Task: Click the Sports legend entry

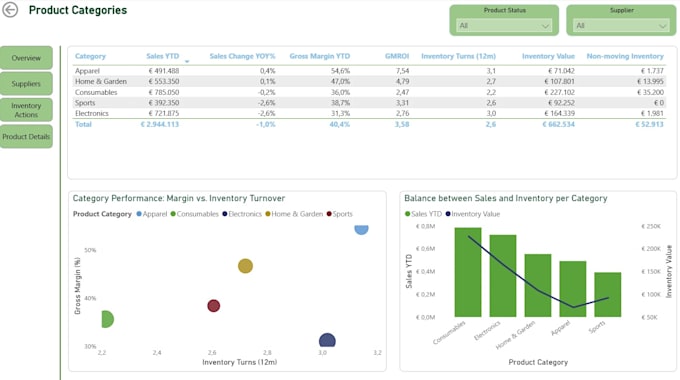Action: pyautogui.click(x=340, y=214)
